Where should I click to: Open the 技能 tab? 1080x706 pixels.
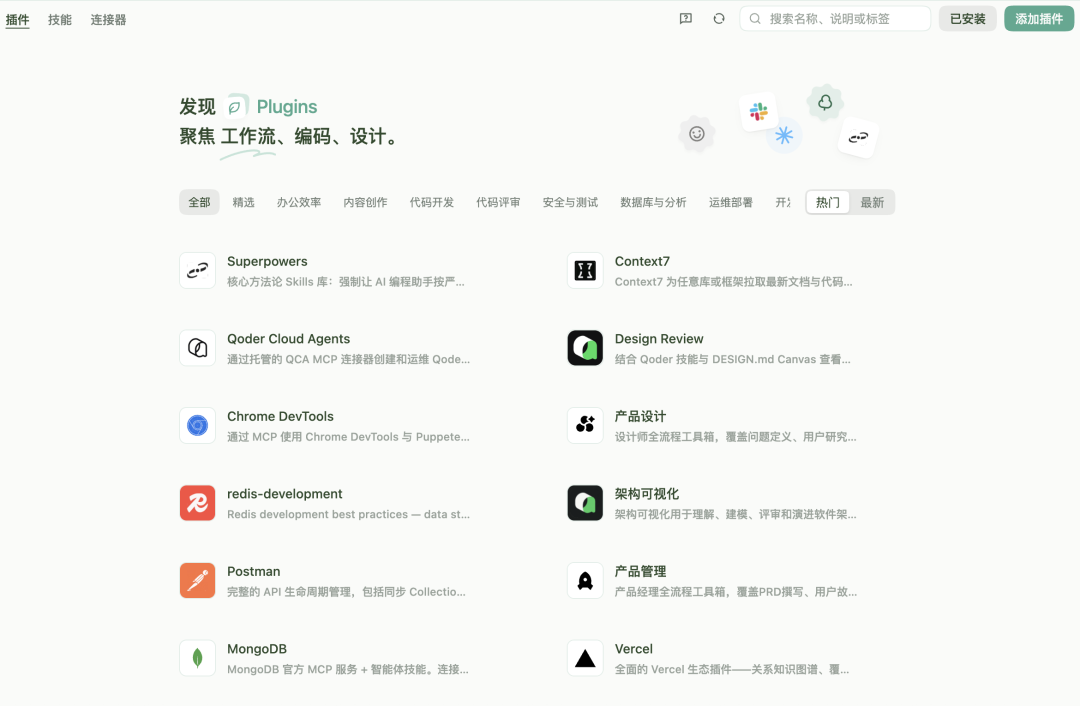(60, 19)
